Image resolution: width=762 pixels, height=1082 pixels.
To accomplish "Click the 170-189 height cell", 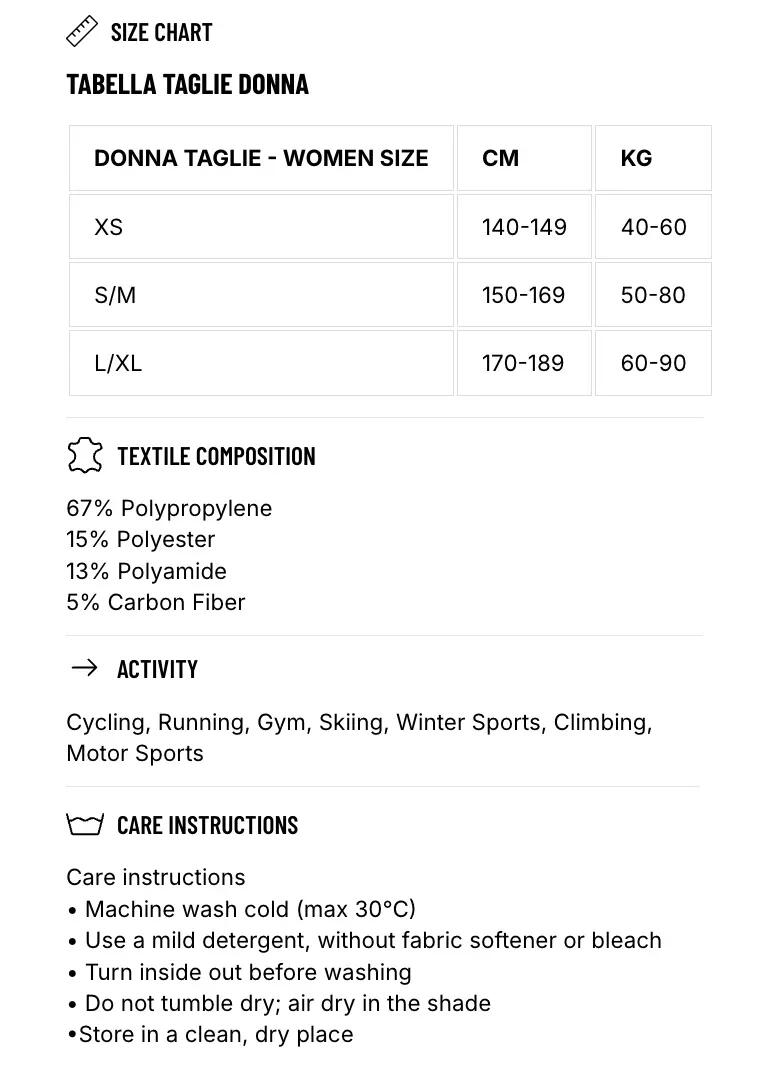I will (x=524, y=363).
